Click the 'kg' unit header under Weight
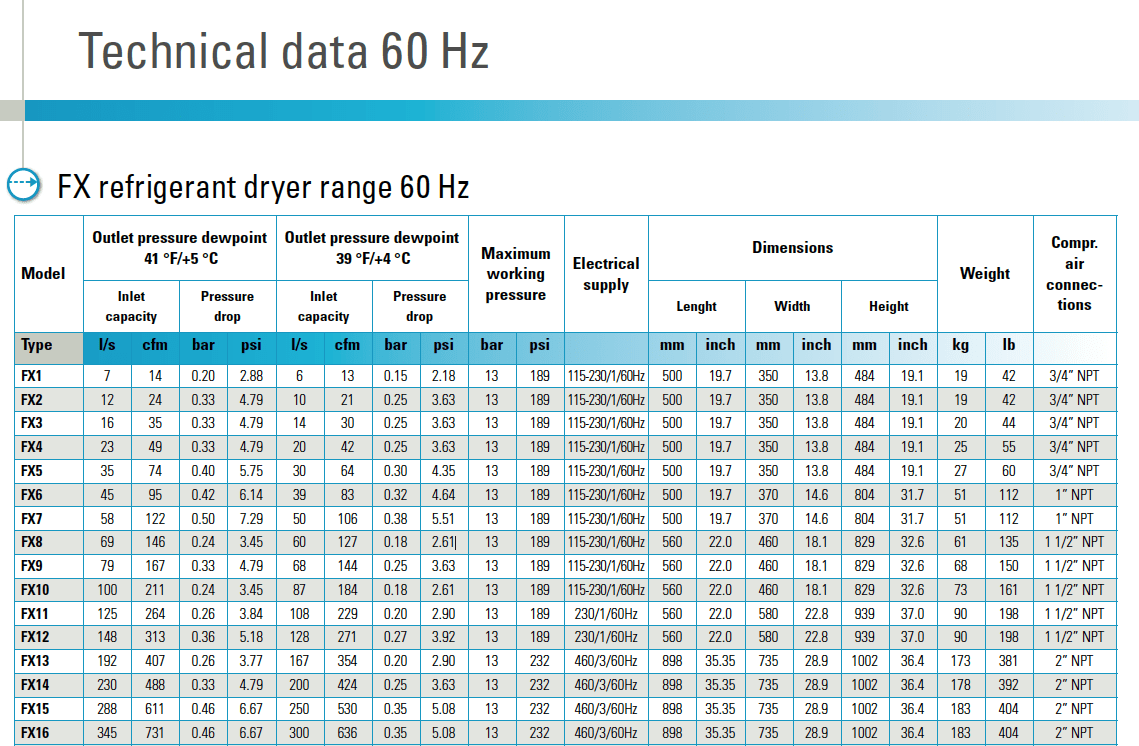 point(960,345)
